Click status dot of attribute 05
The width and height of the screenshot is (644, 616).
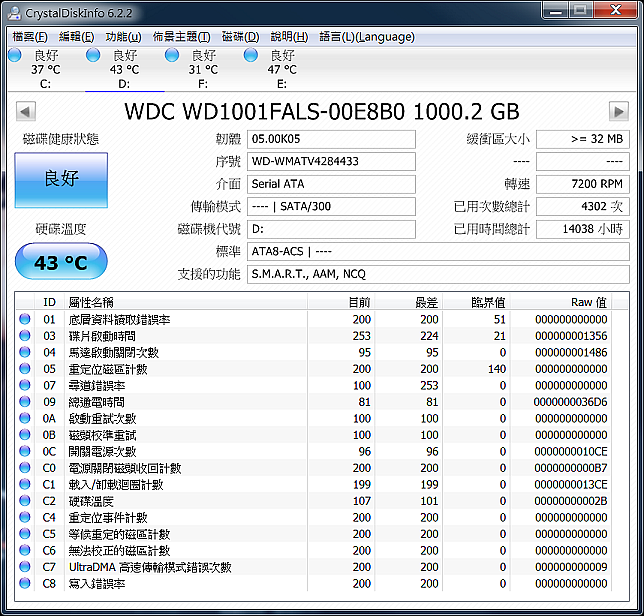[25, 368]
